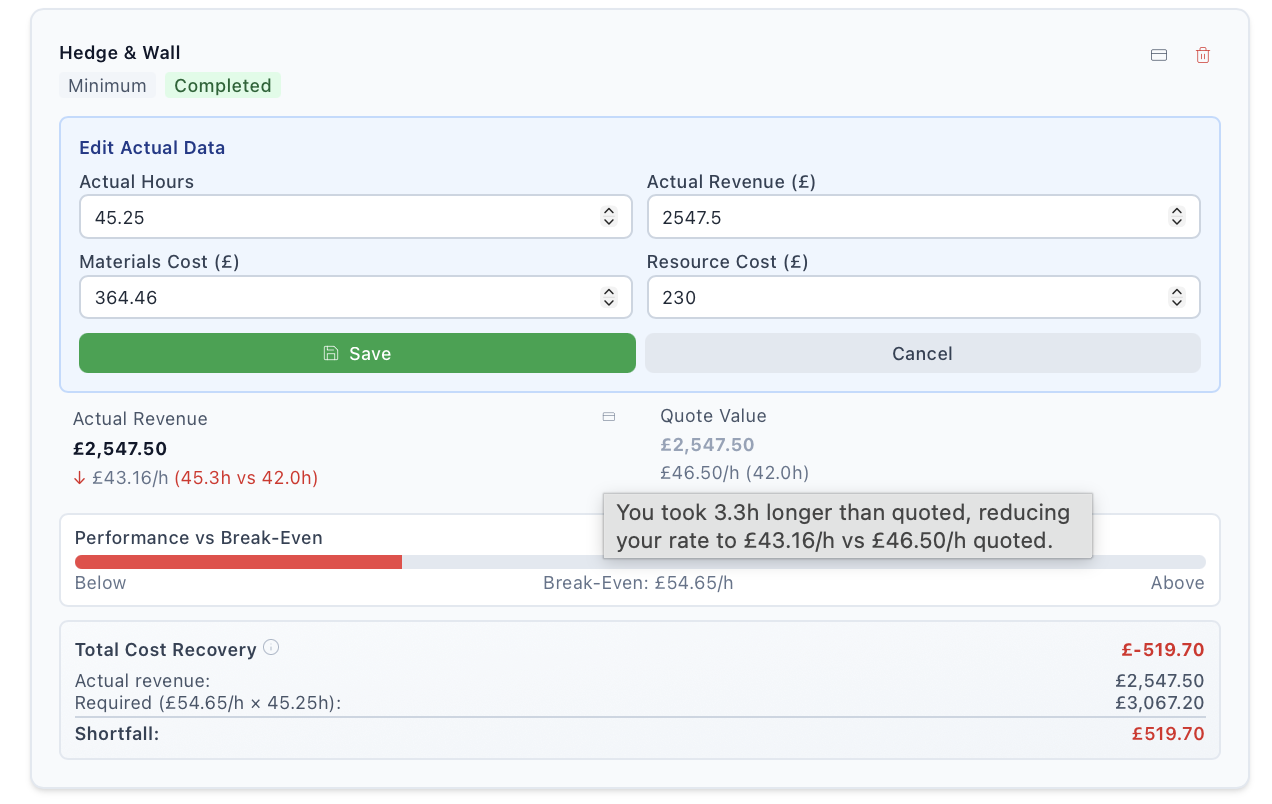Image resolution: width=1272 pixels, height=804 pixels.
Task: Cancel editing the actual data
Action: pos(921,353)
